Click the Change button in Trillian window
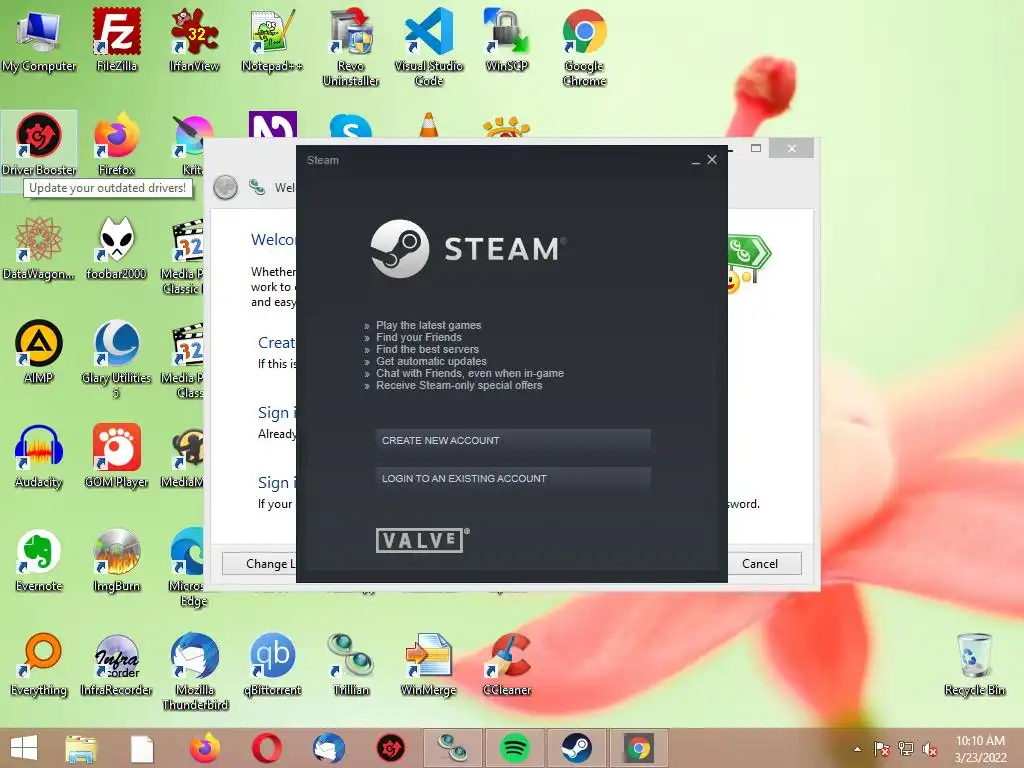Viewport: 1024px width, 768px height. (259, 564)
